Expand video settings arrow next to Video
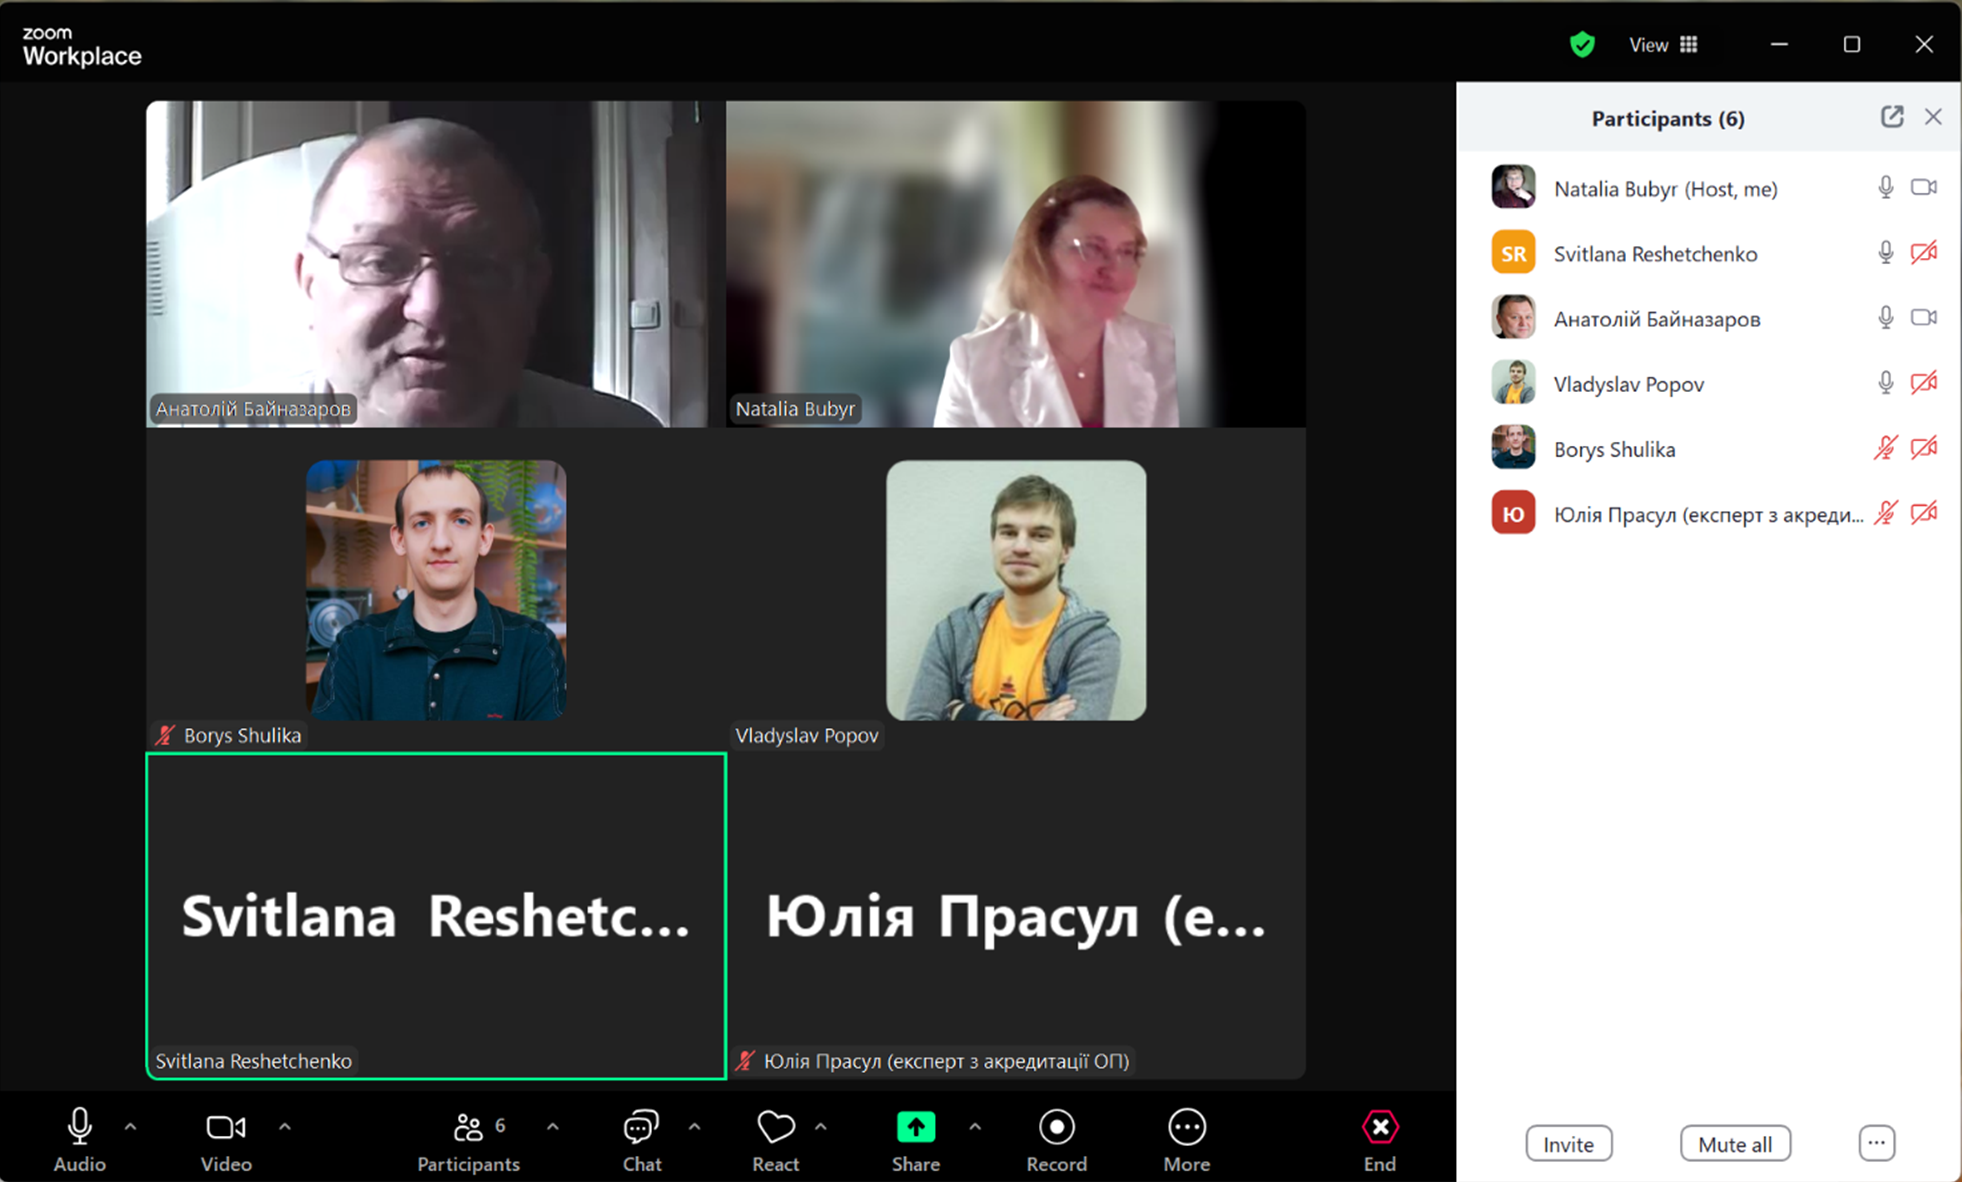Viewport: 1962px width, 1182px height. (285, 1127)
